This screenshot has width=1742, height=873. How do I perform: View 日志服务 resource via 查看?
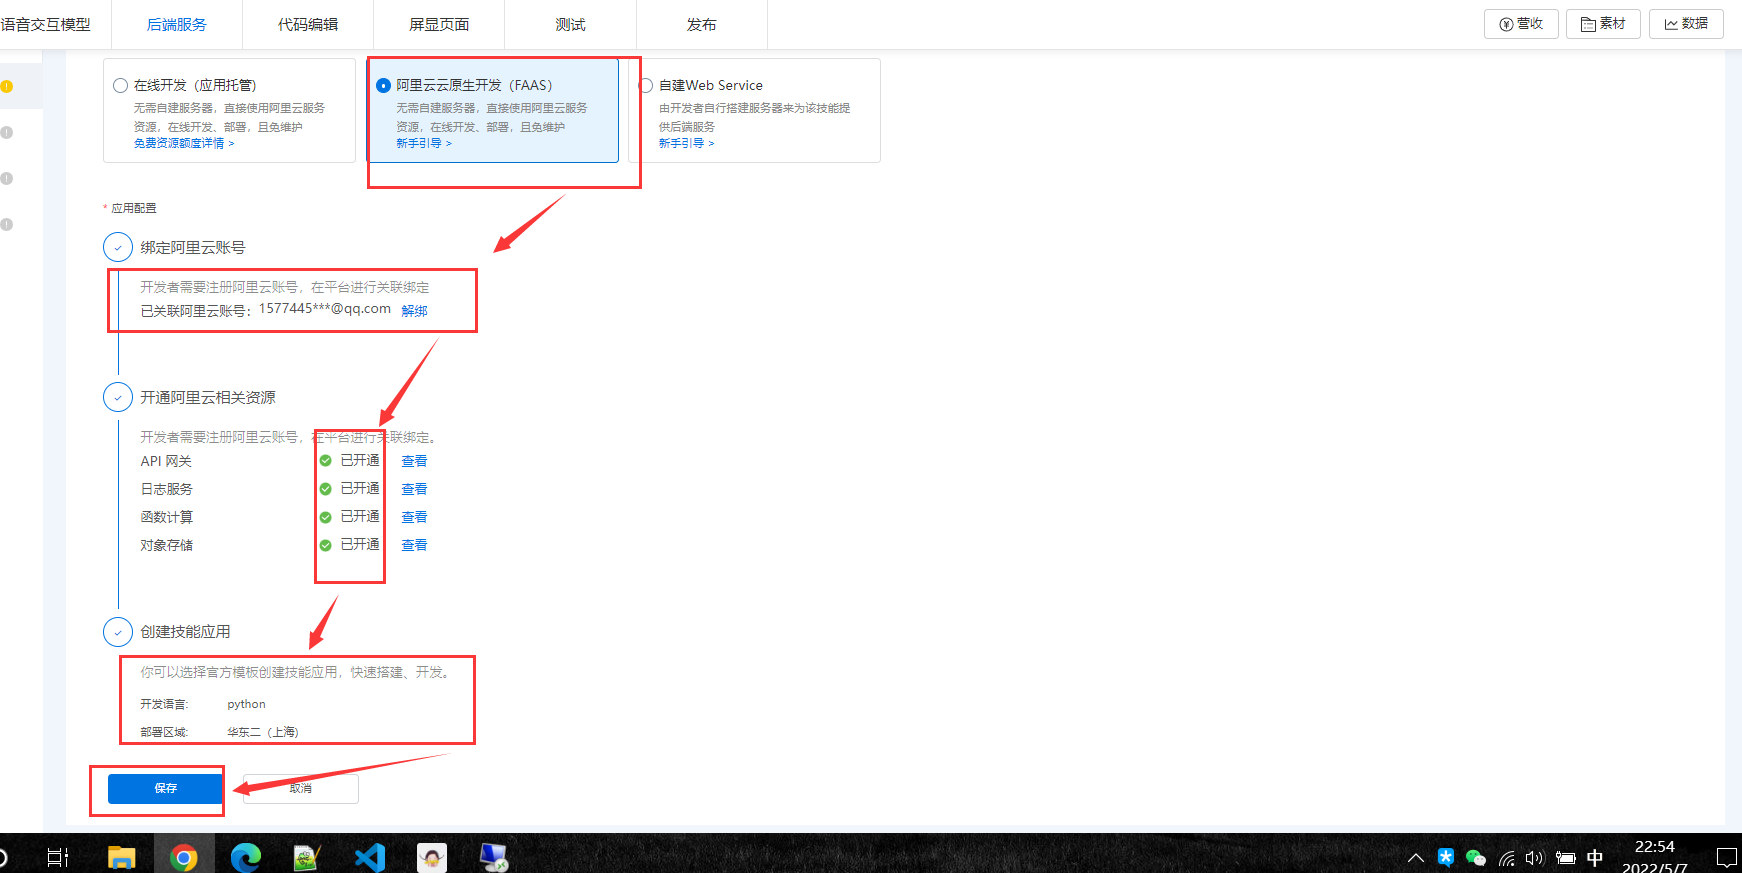(x=414, y=489)
